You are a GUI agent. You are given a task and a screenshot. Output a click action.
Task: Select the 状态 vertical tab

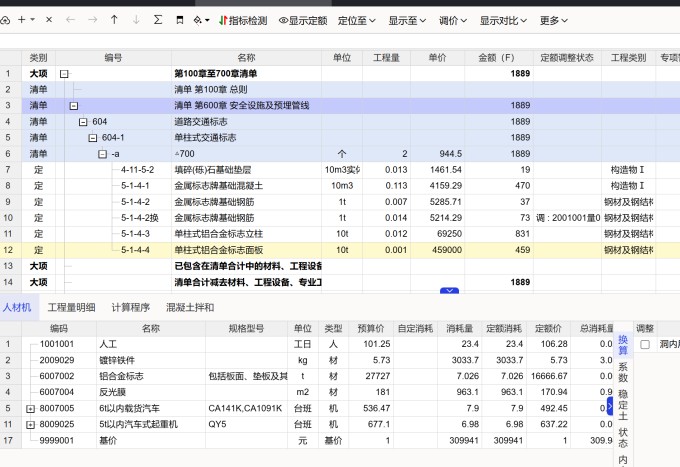click(x=623, y=438)
